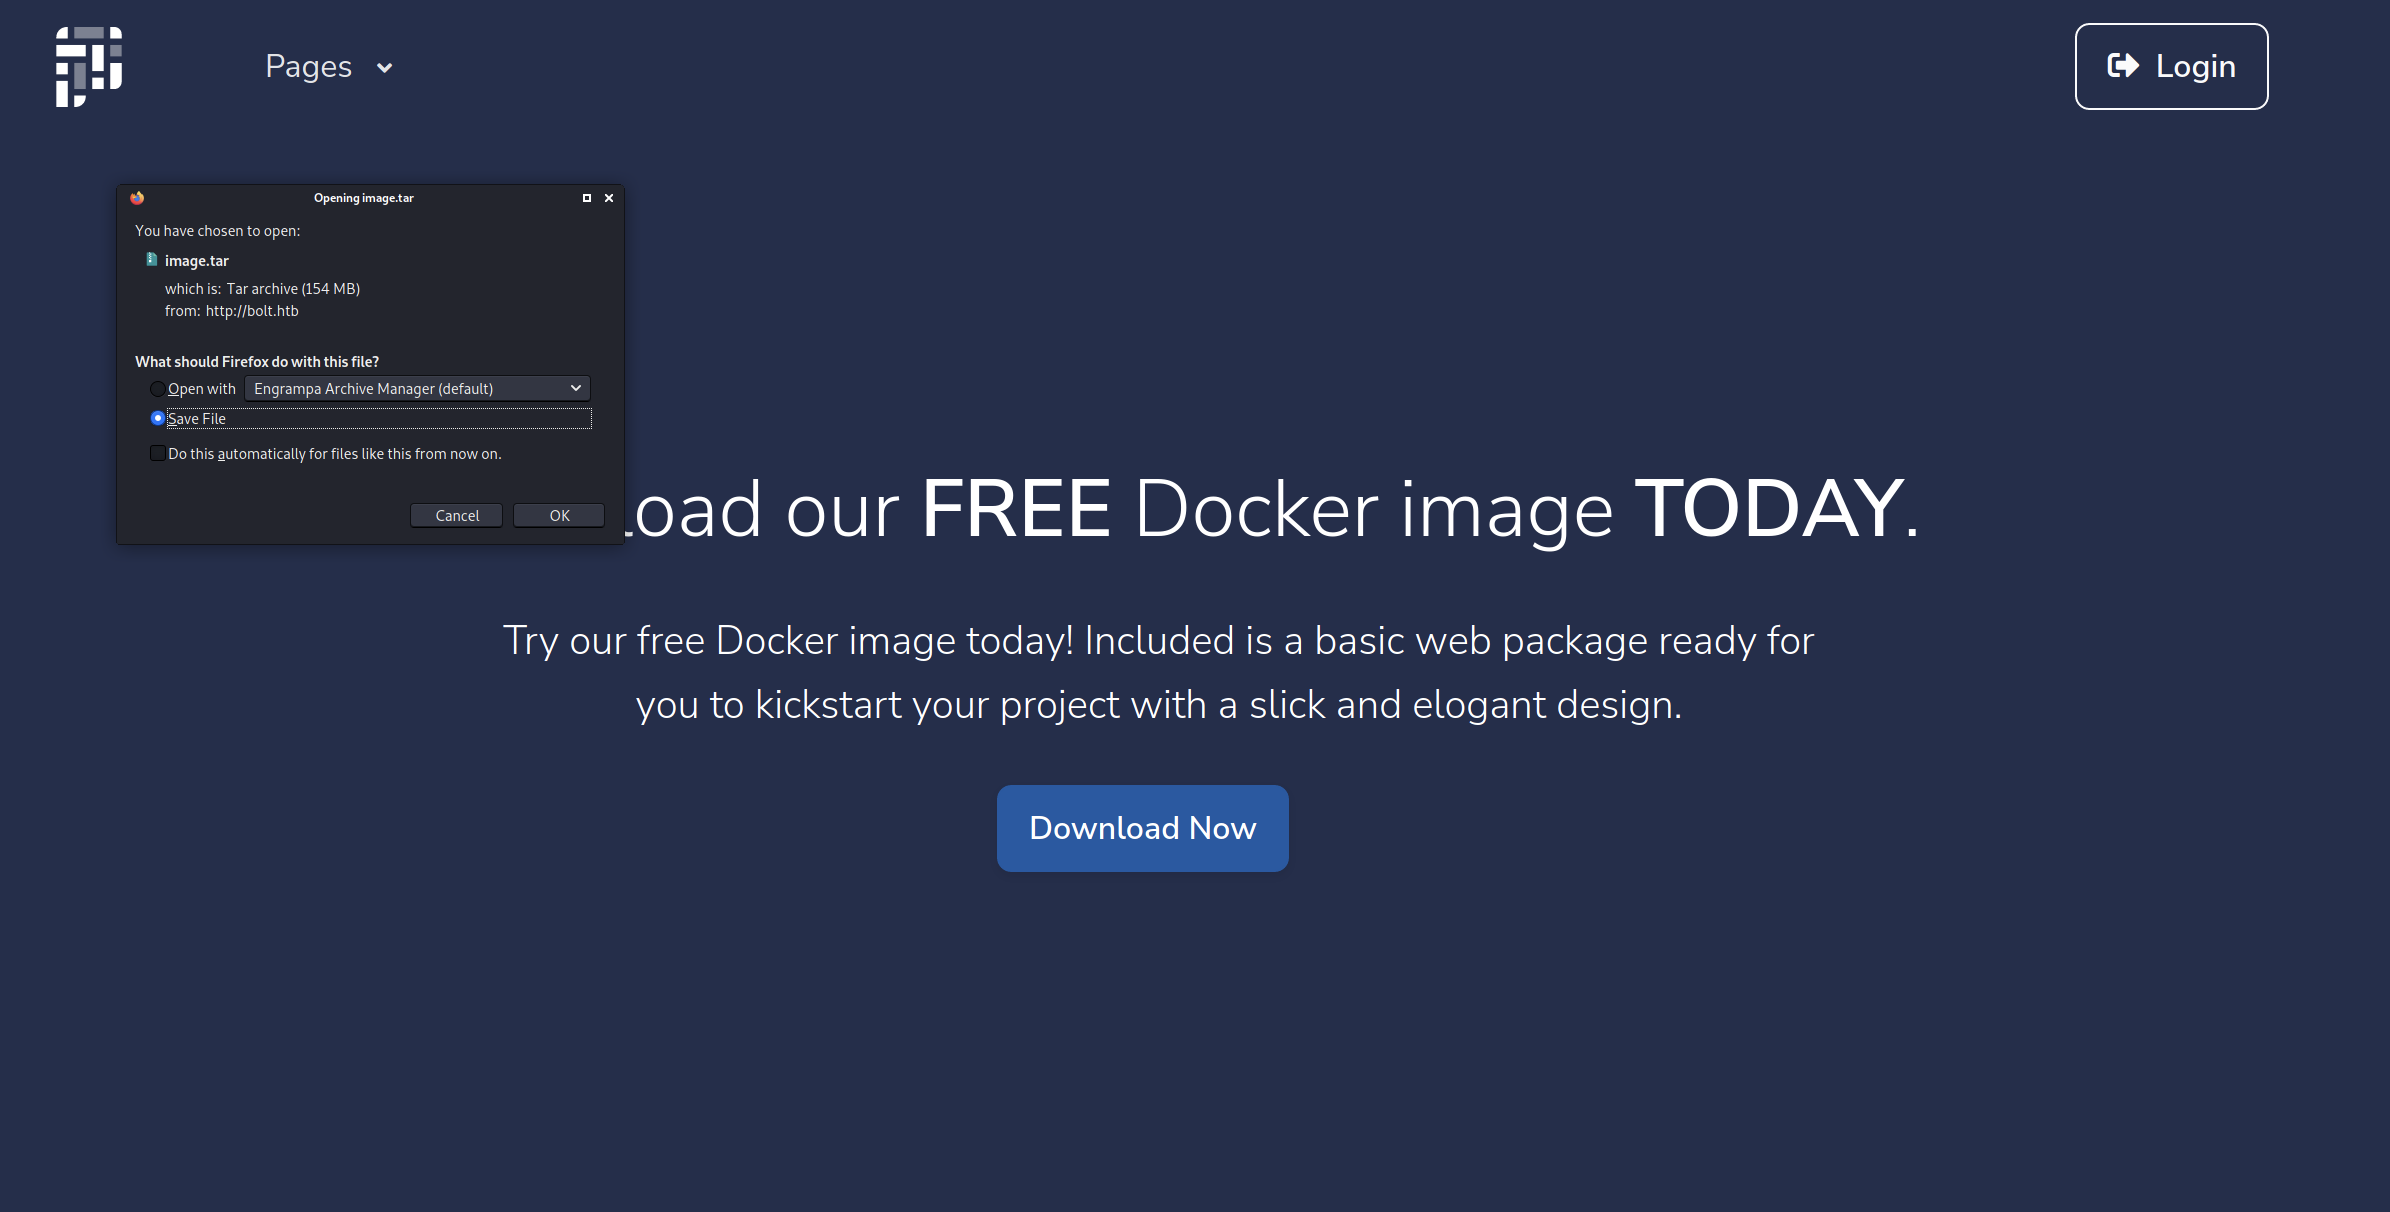
Task: Open the Engrampa Archive Manager dropdown
Action: [417, 389]
